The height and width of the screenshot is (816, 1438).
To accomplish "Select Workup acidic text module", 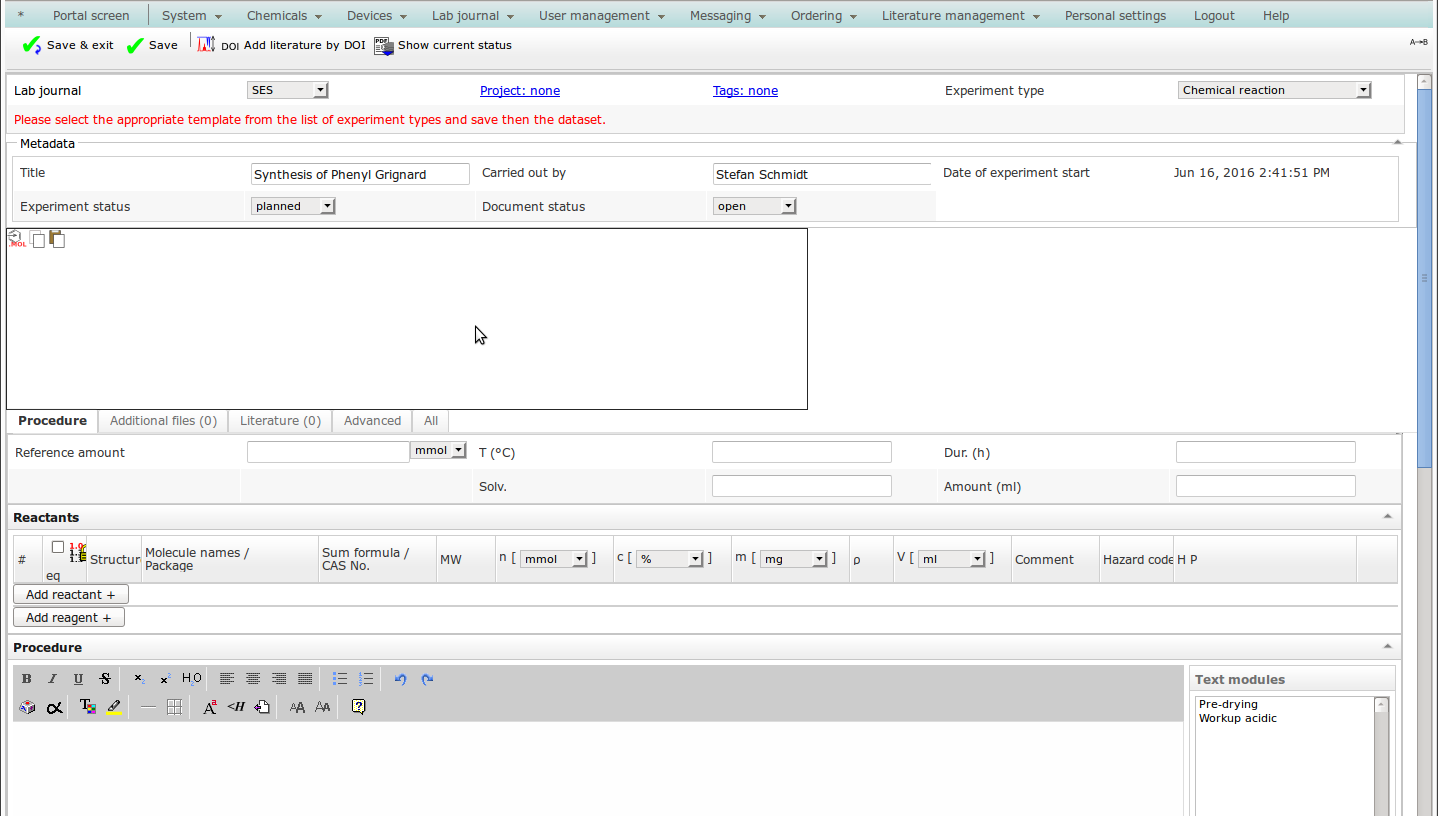I will [1238, 718].
